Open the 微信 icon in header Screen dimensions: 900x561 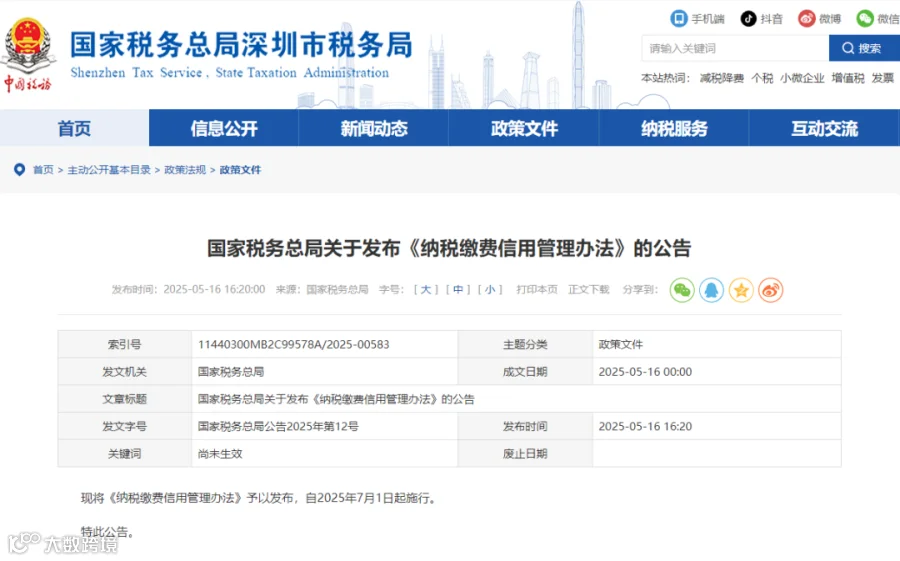click(x=864, y=18)
